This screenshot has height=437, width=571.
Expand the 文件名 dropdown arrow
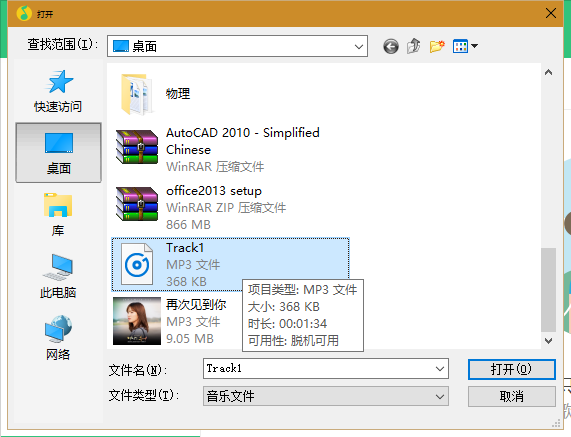pos(440,369)
